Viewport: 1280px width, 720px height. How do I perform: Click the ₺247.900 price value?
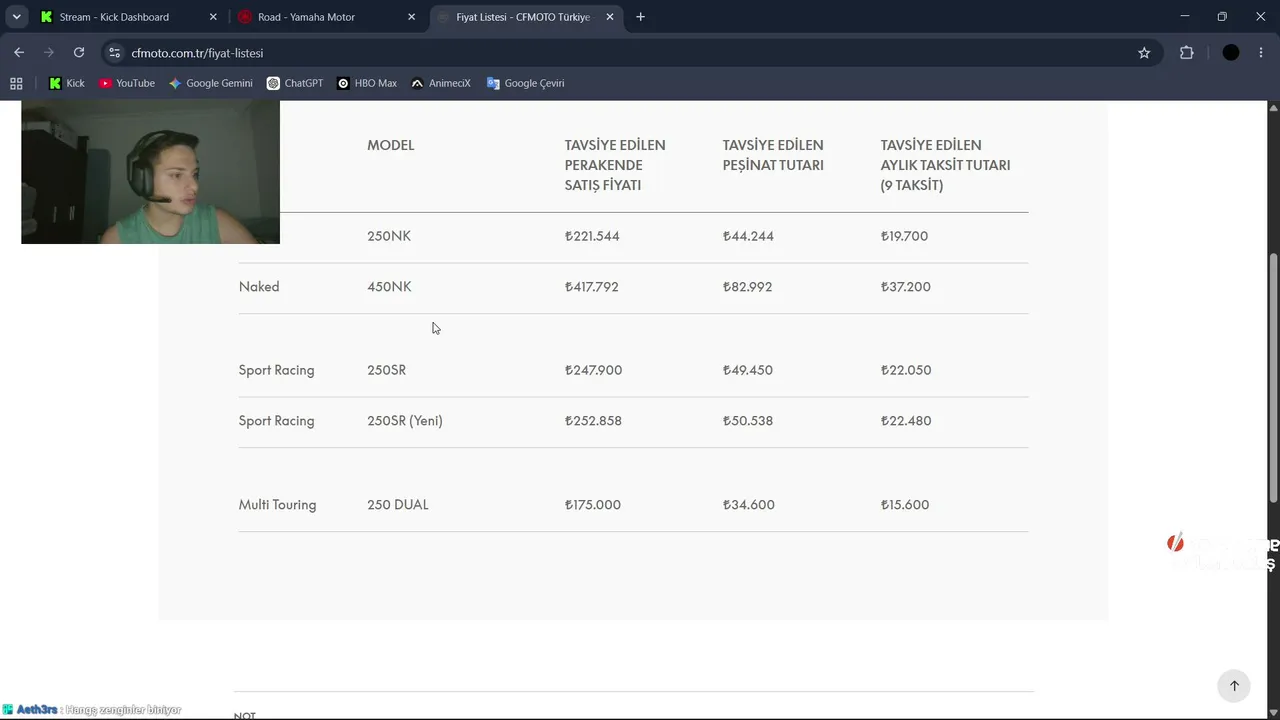click(x=593, y=370)
